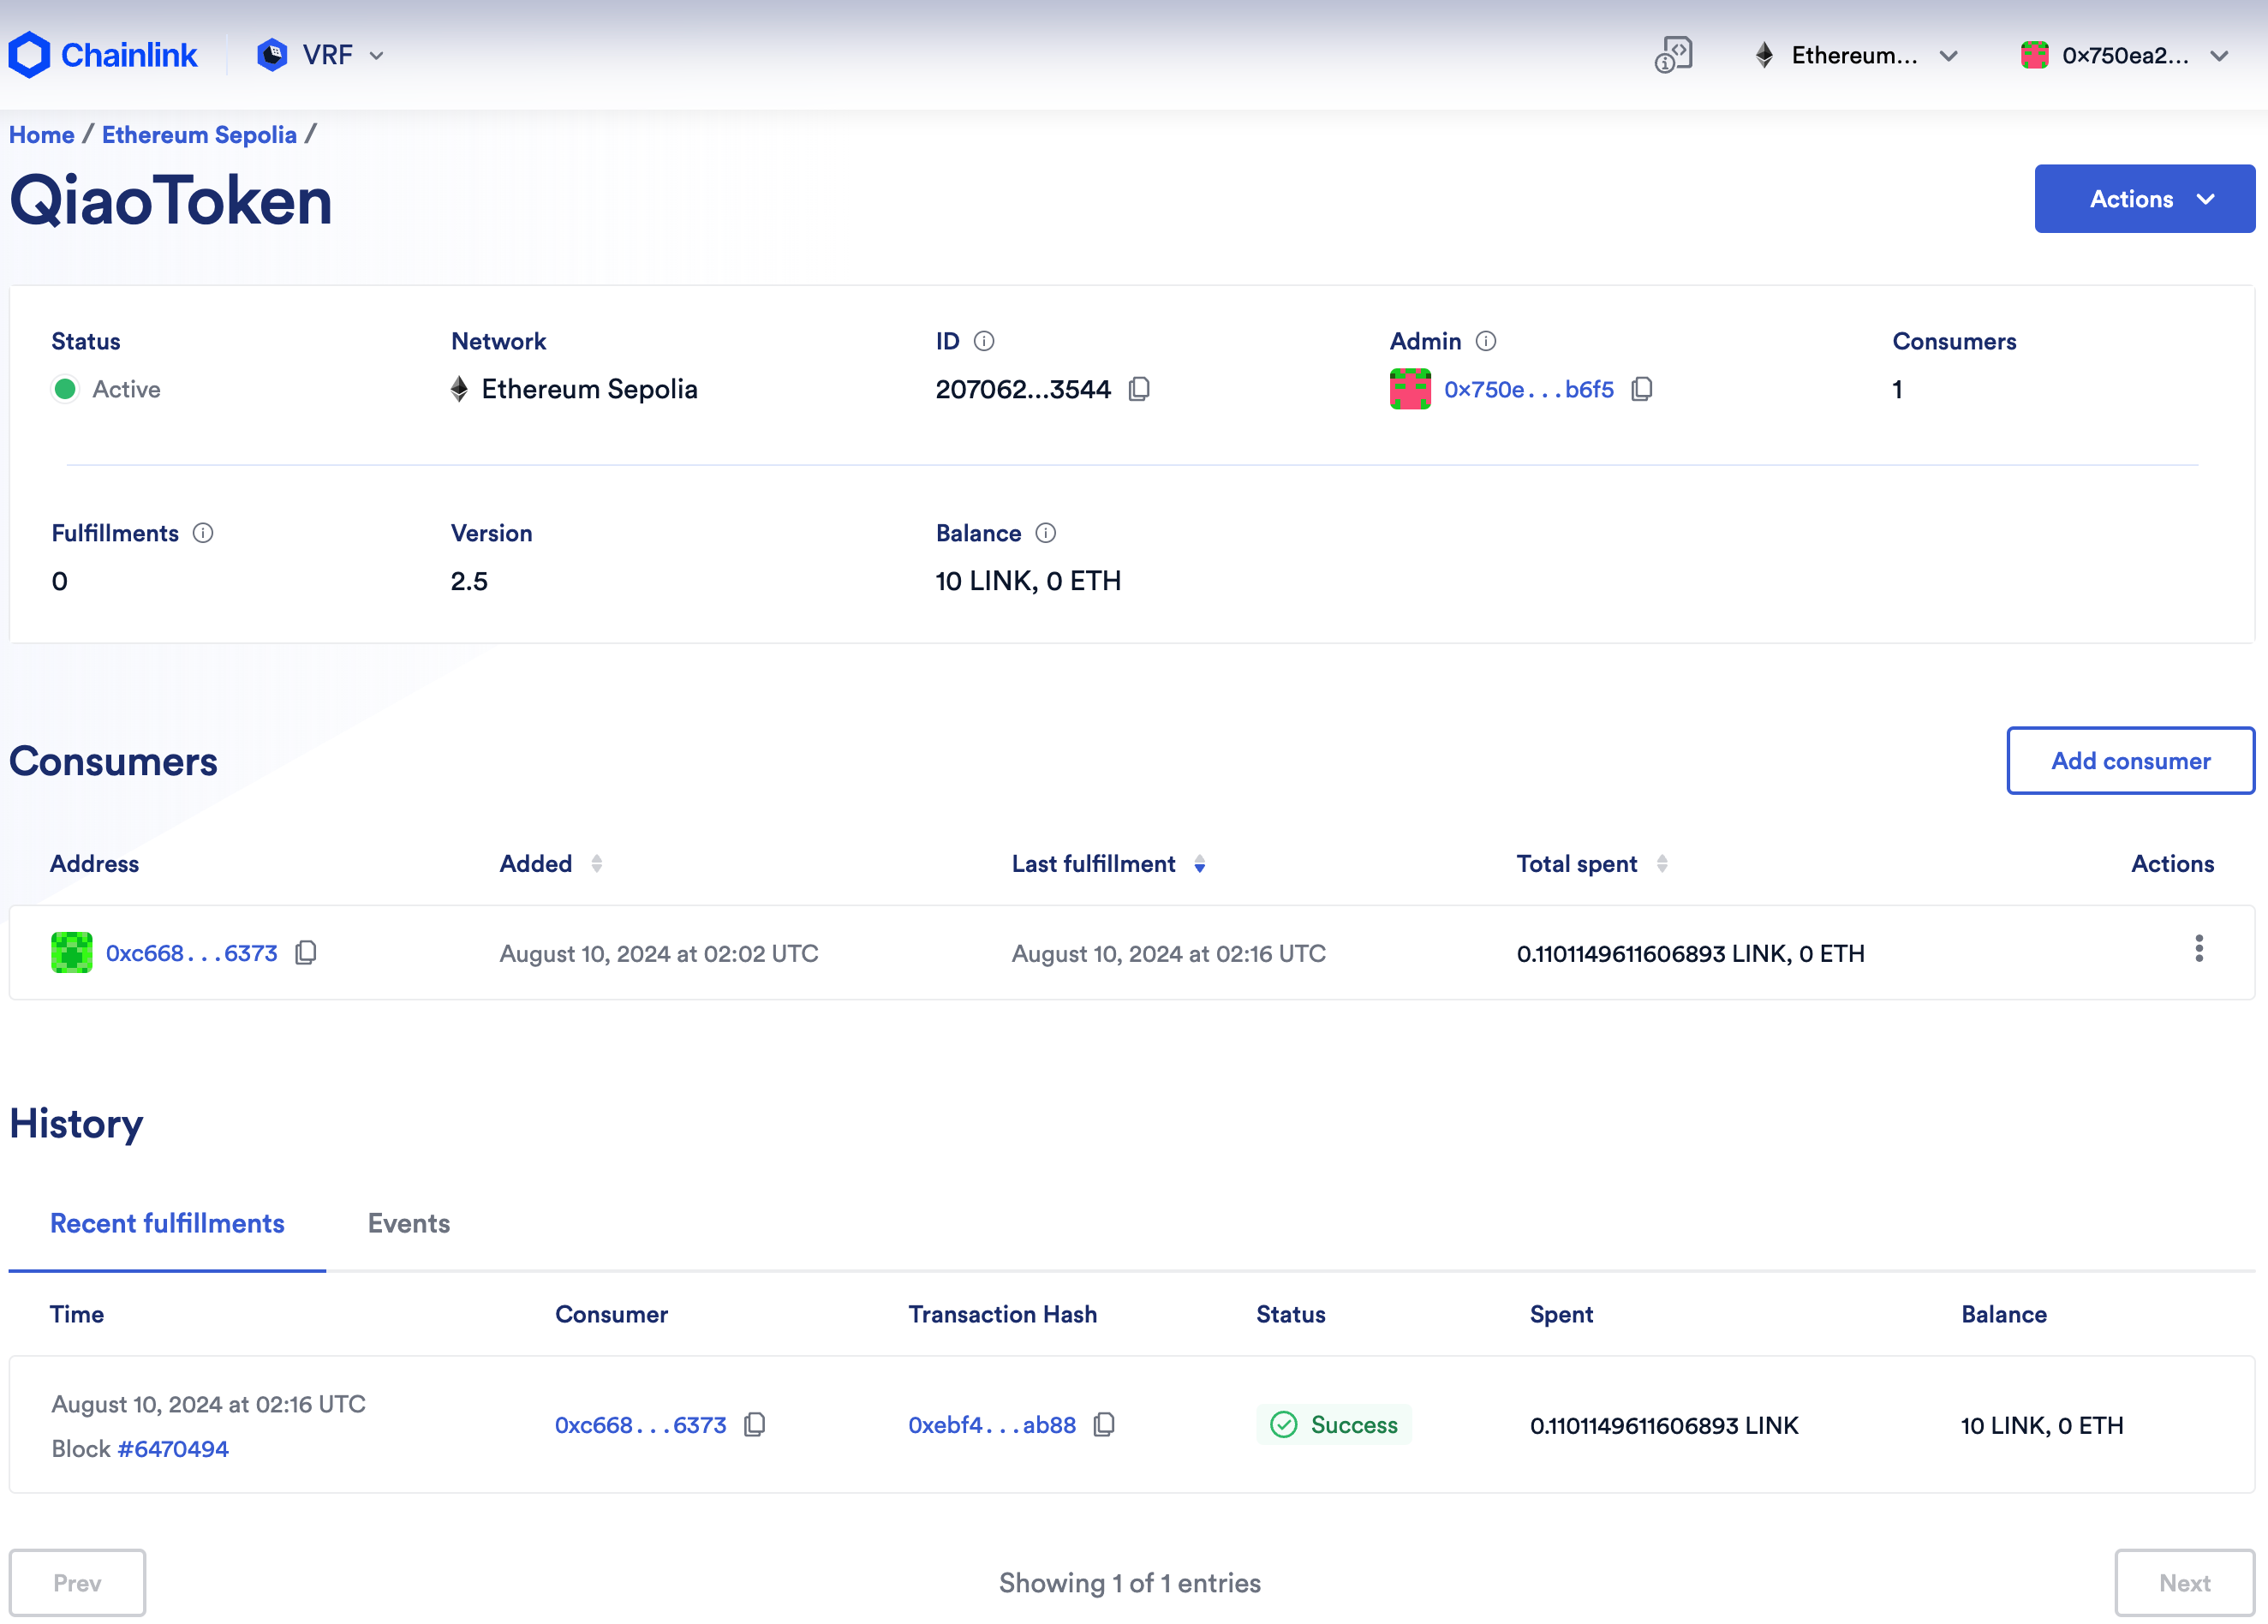Show info about Balance

point(1045,534)
